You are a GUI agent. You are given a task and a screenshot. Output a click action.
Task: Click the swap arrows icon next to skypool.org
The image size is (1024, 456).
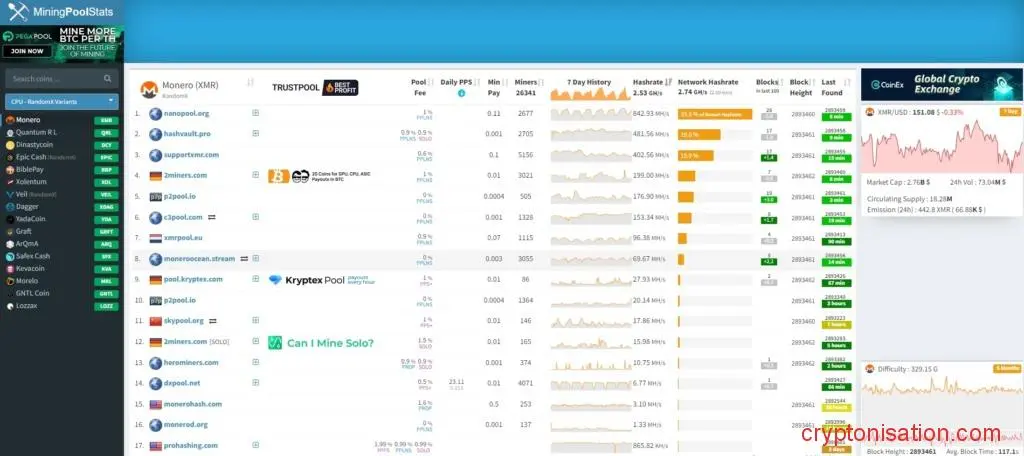click(212, 321)
